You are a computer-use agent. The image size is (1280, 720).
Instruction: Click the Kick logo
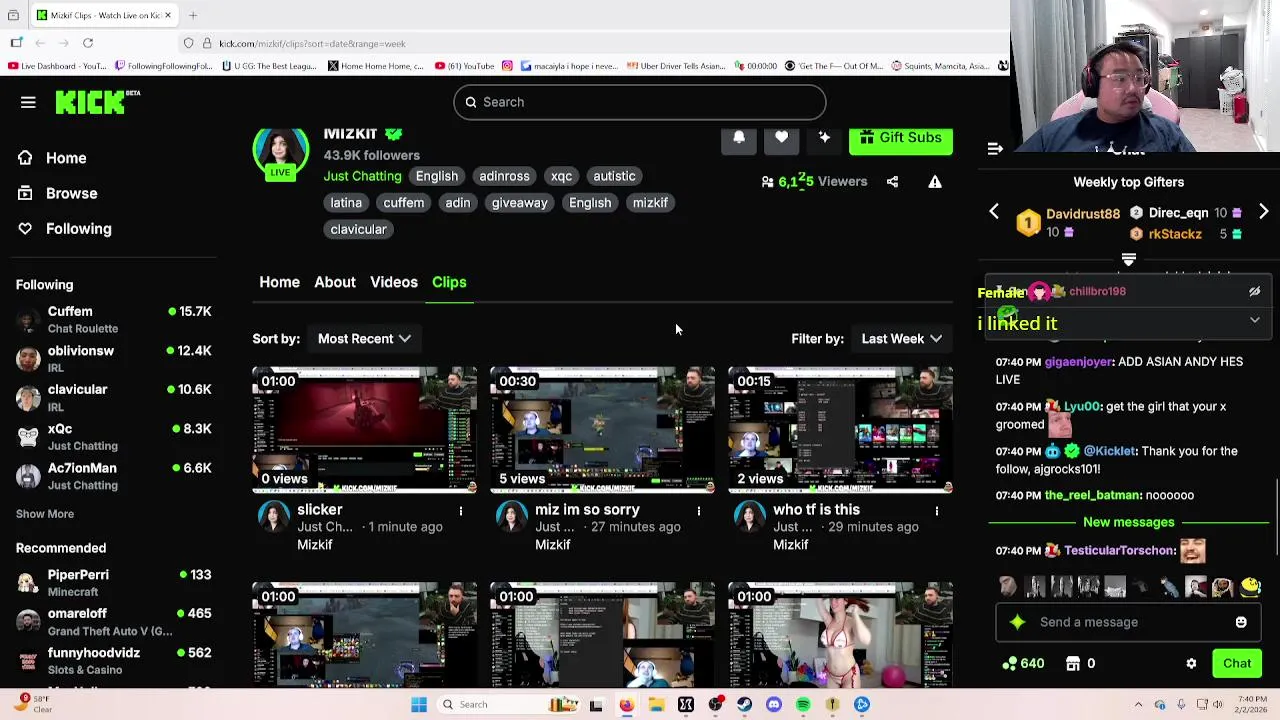[96, 102]
